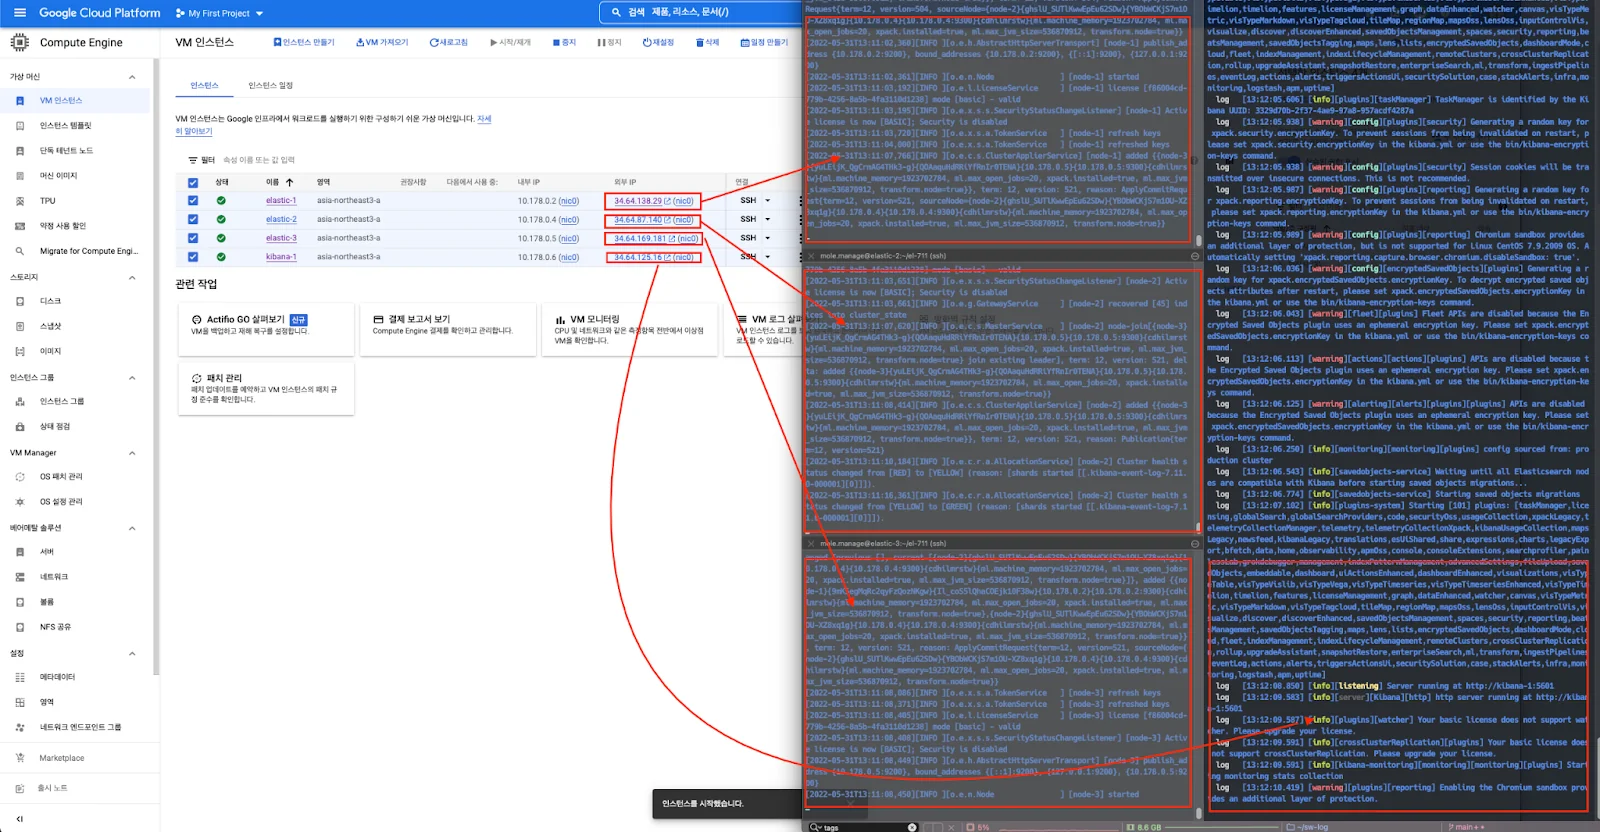The image size is (1600, 832).
Task: Expand SSH options dropdown for elastic-1
Action: click(768, 201)
